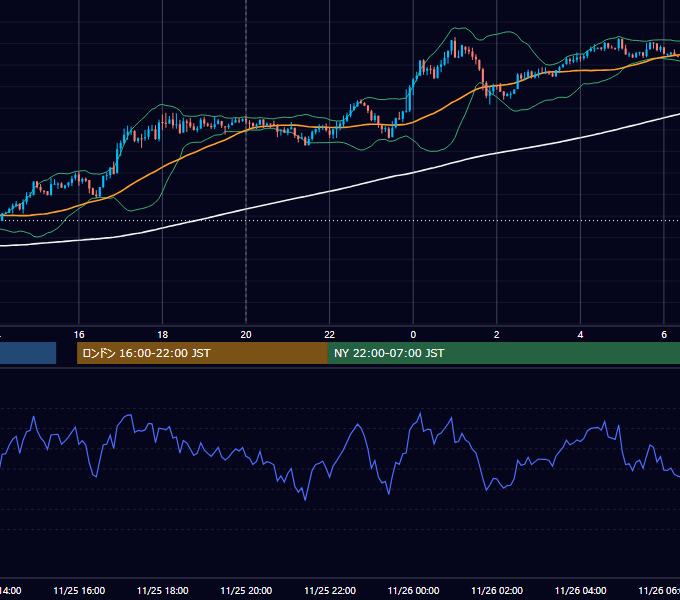The image size is (680, 600).
Task: Click the 11/25 16:00 date label
Action: [x=79, y=590]
